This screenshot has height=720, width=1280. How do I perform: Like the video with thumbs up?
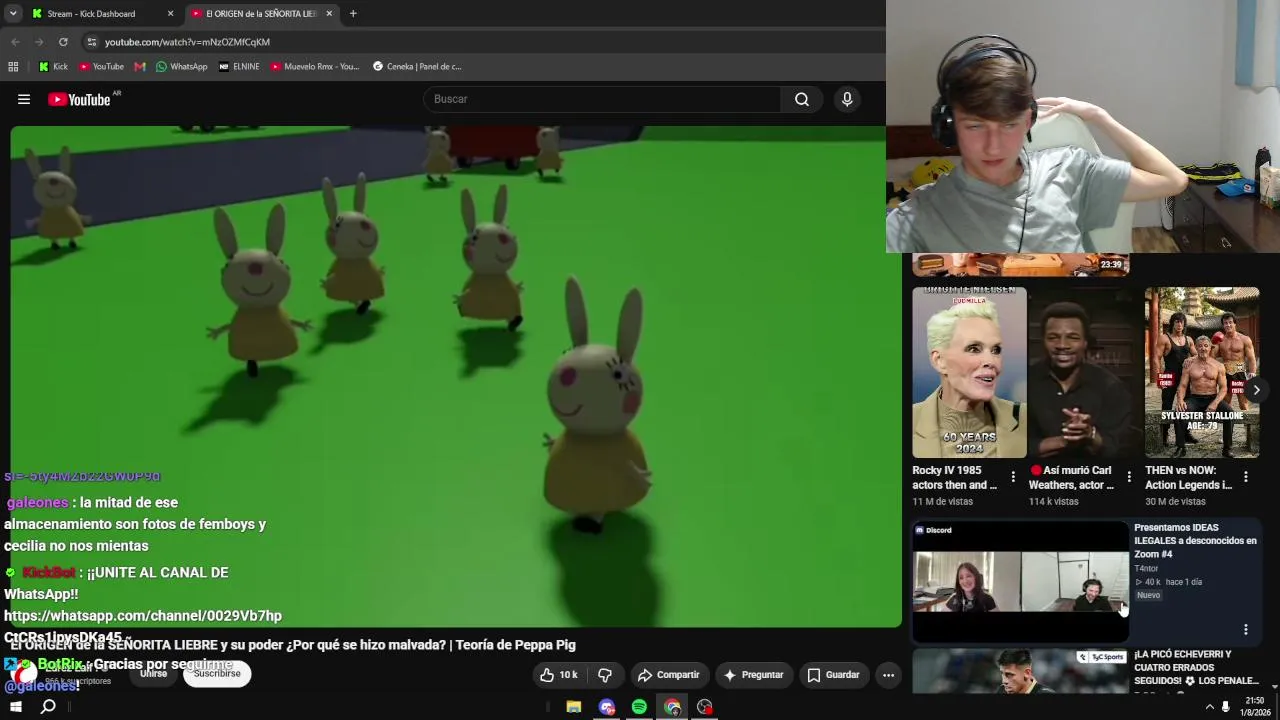(x=558, y=675)
